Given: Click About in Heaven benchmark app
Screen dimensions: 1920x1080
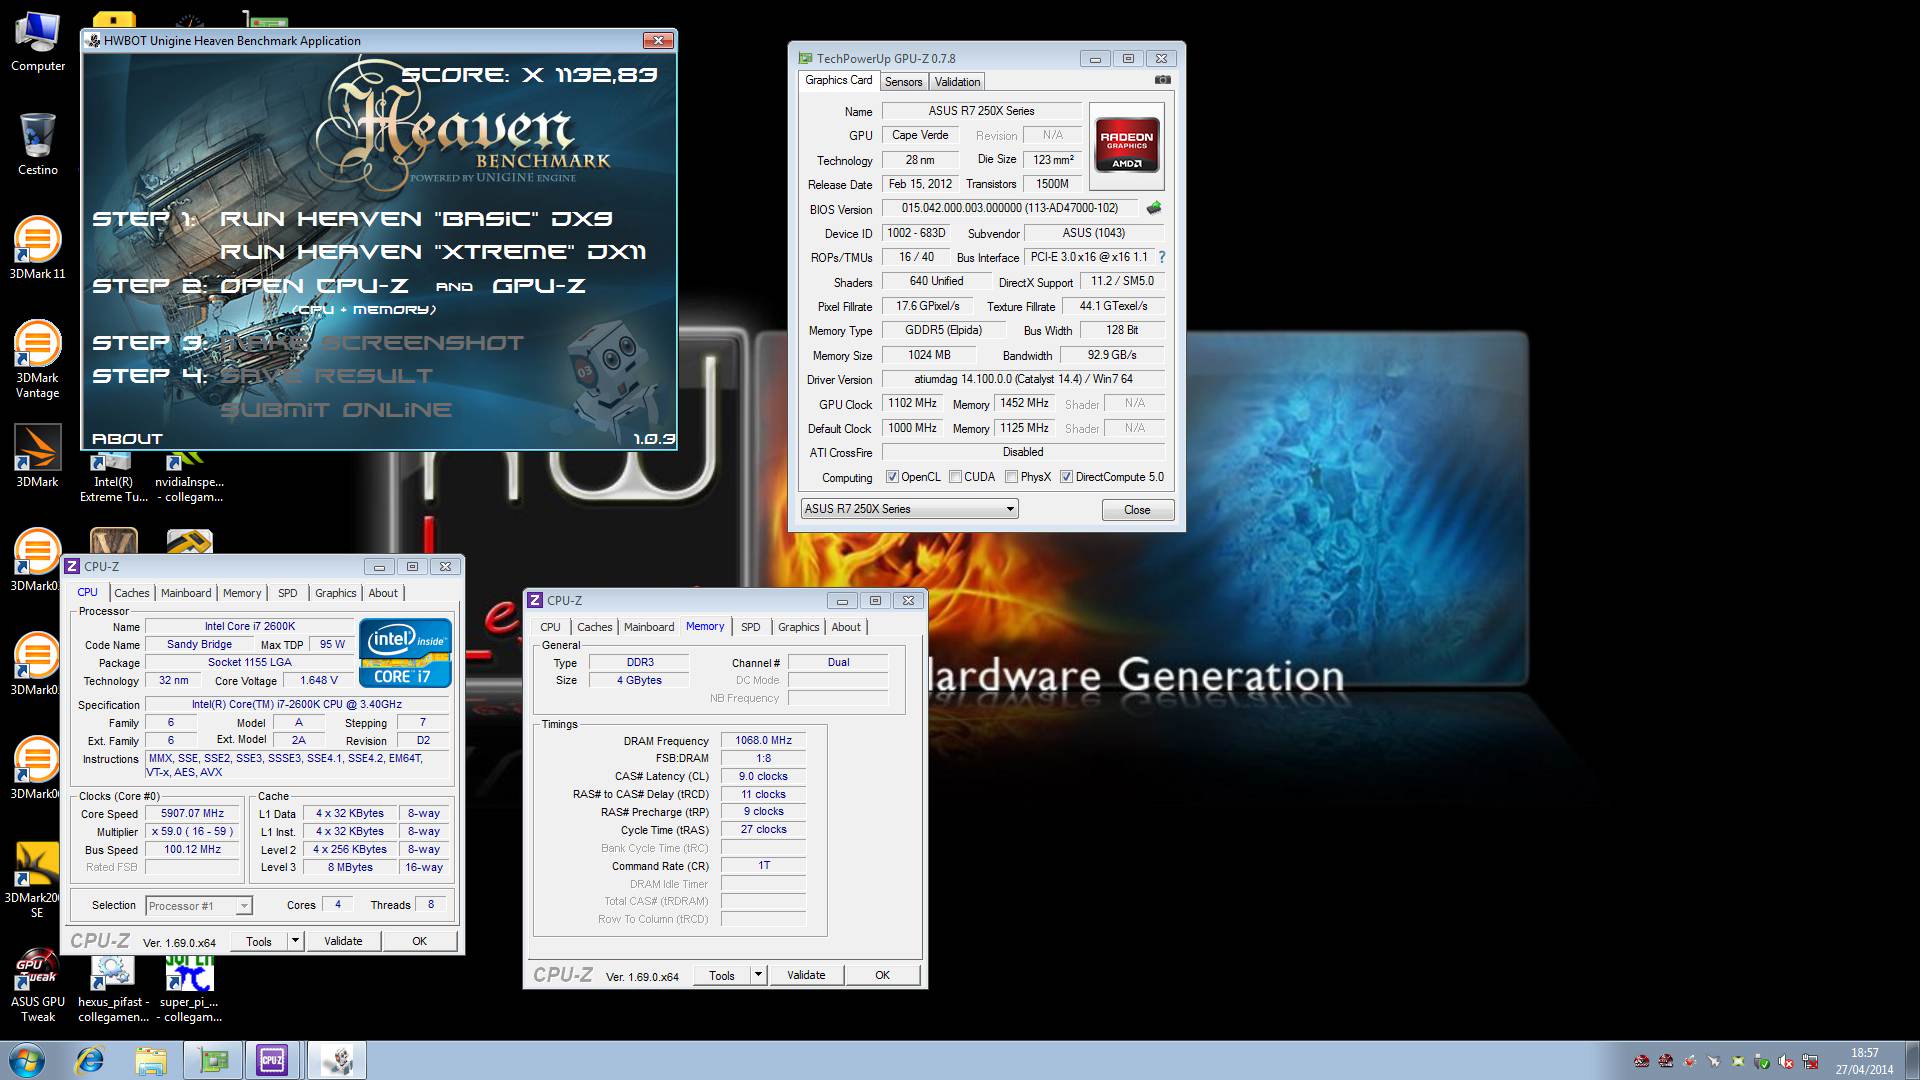Looking at the screenshot, I should (x=127, y=439).
